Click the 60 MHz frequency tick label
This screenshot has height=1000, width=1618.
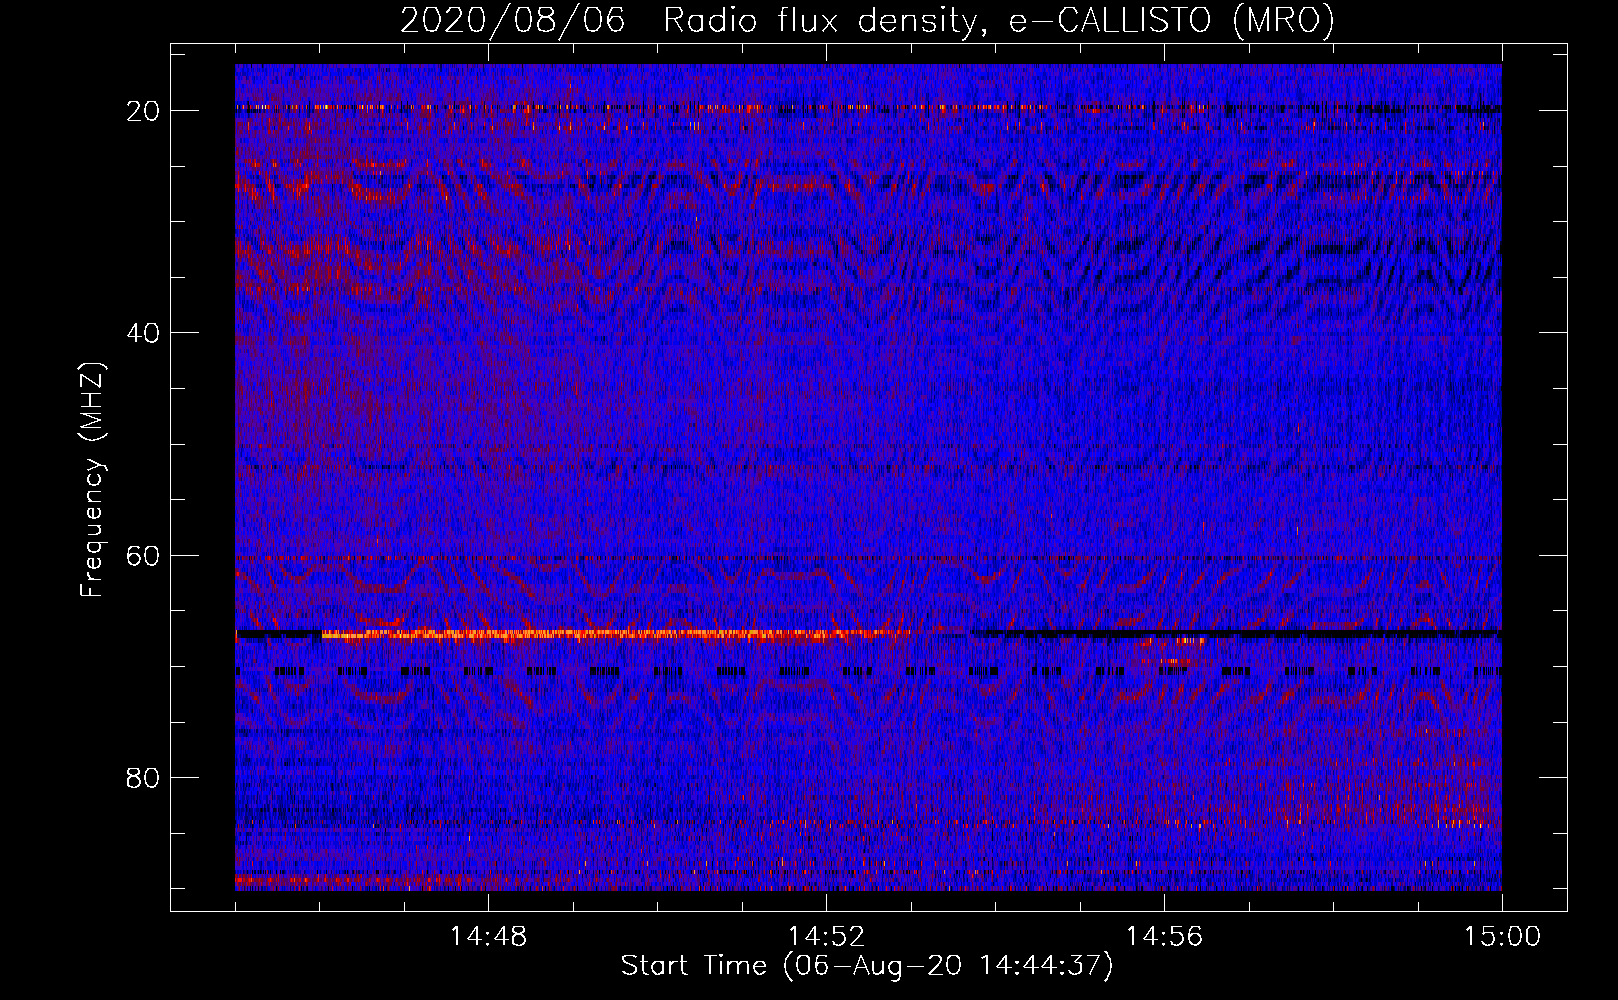(143, 555)
